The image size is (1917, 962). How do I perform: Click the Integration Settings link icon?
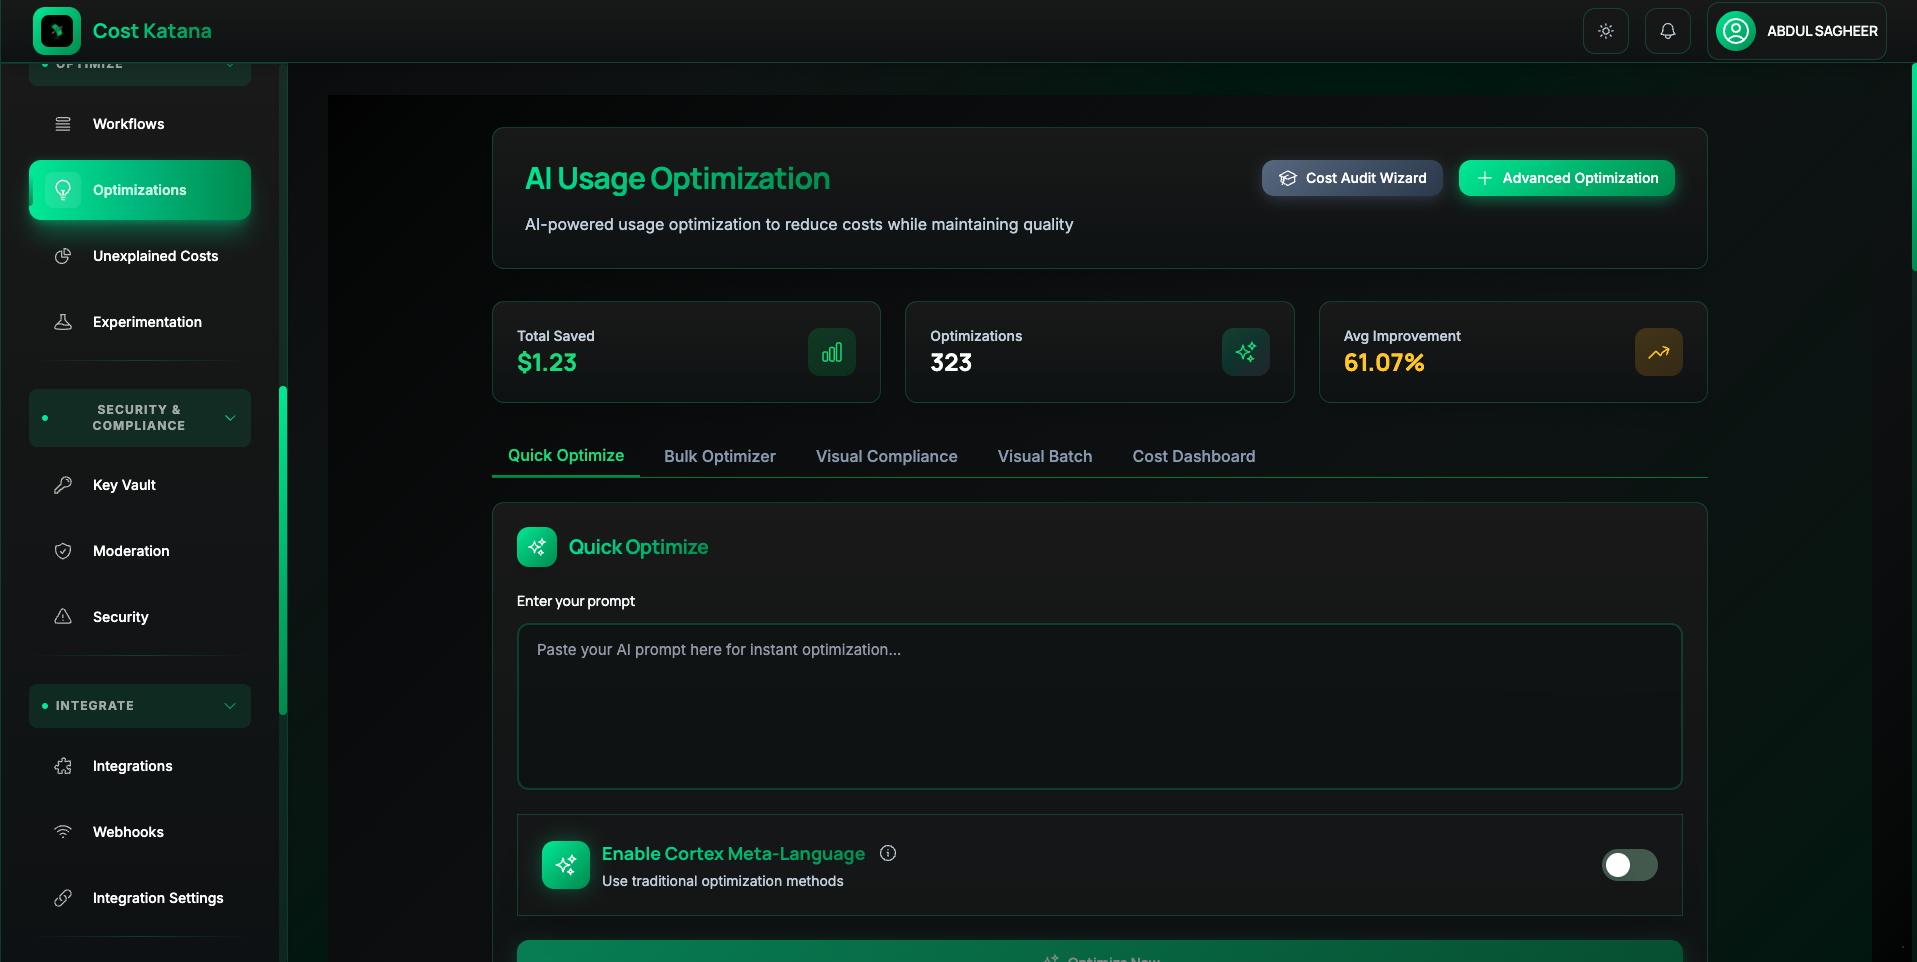click(x=63, y=898)
